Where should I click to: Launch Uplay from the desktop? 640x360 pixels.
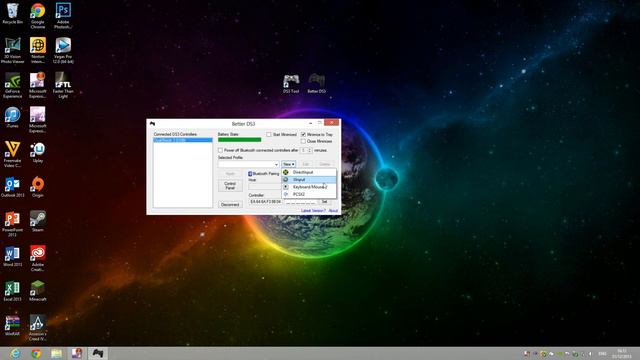point(38,152)
